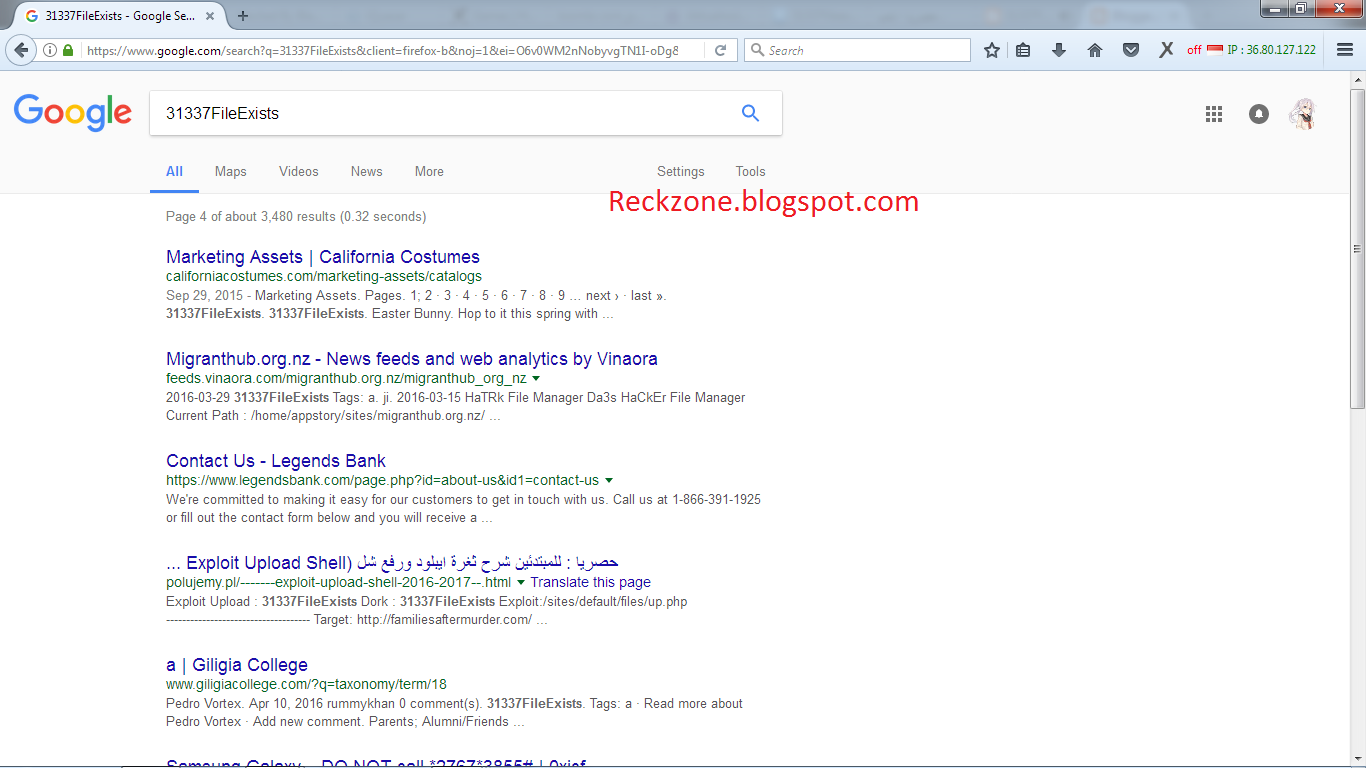Go to the Firefox home page icon

coord(1095,50)
